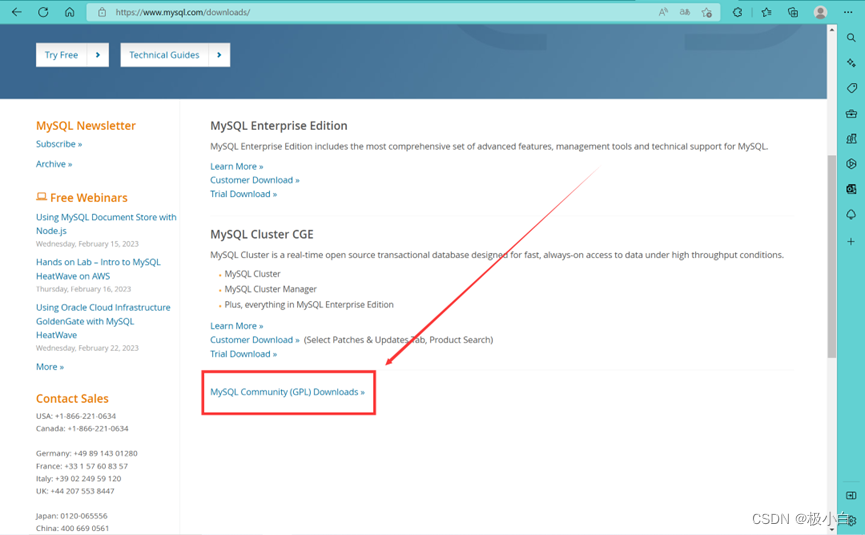This screenshot has width=865, height=535.
Task: Click the Contact Sales heading
Action: 72,398
